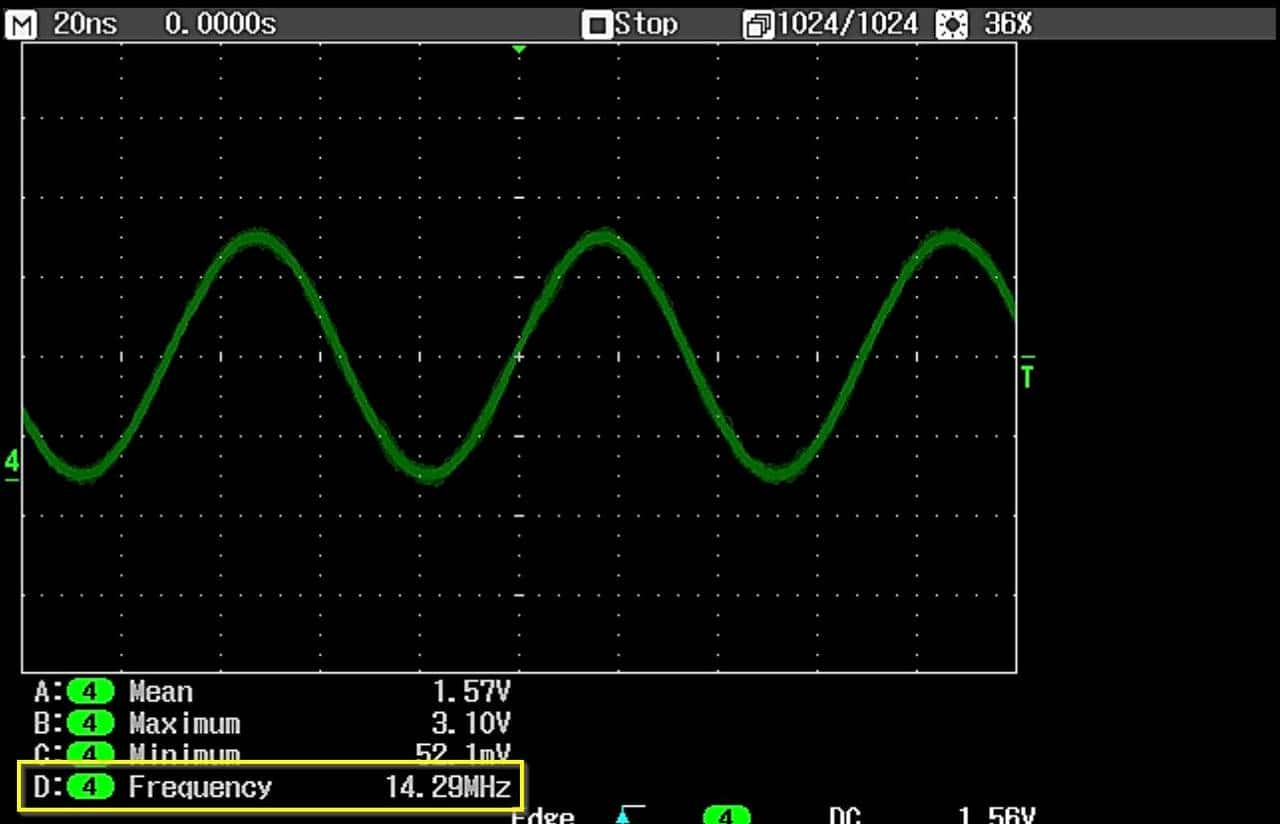Open the Edge trigger type setting
Image resolution: width=1280 pixels, height=824 pixels.
(543, 815)
